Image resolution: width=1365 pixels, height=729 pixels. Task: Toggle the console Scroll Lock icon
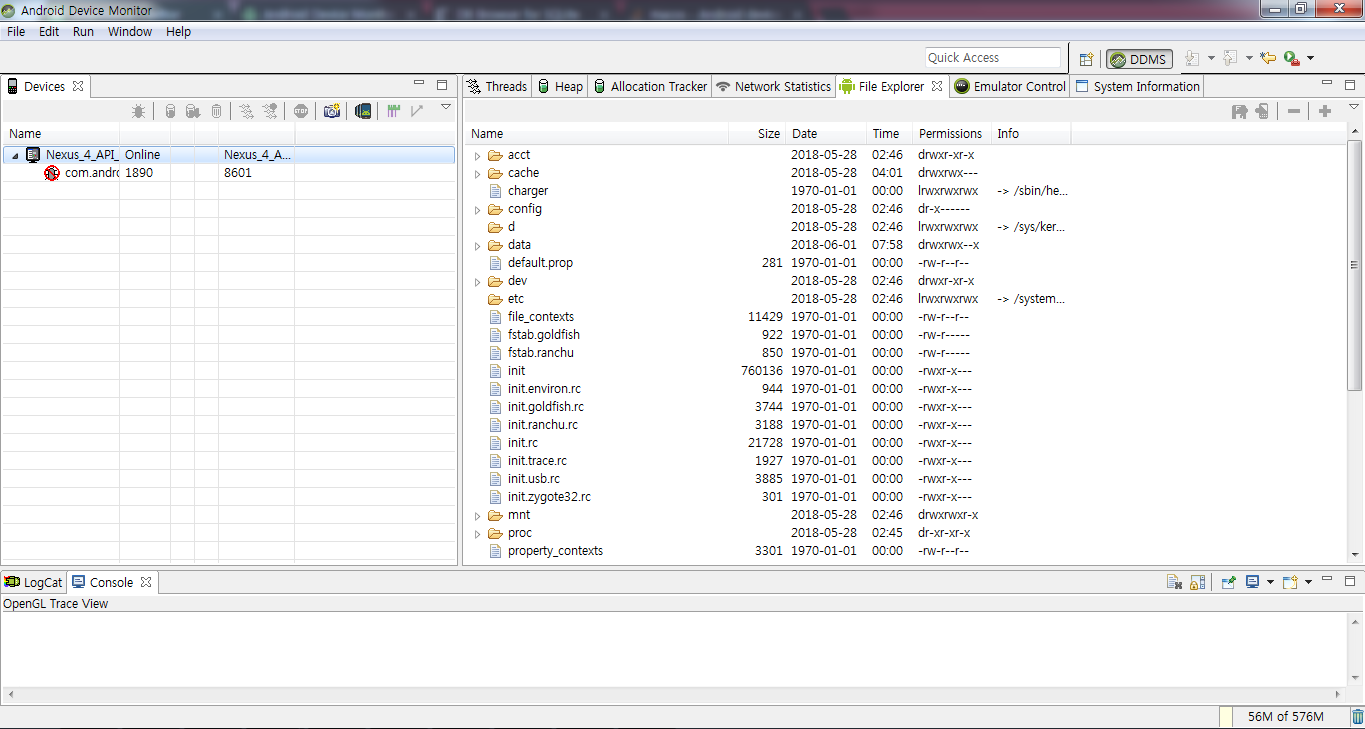[1197, 582]
